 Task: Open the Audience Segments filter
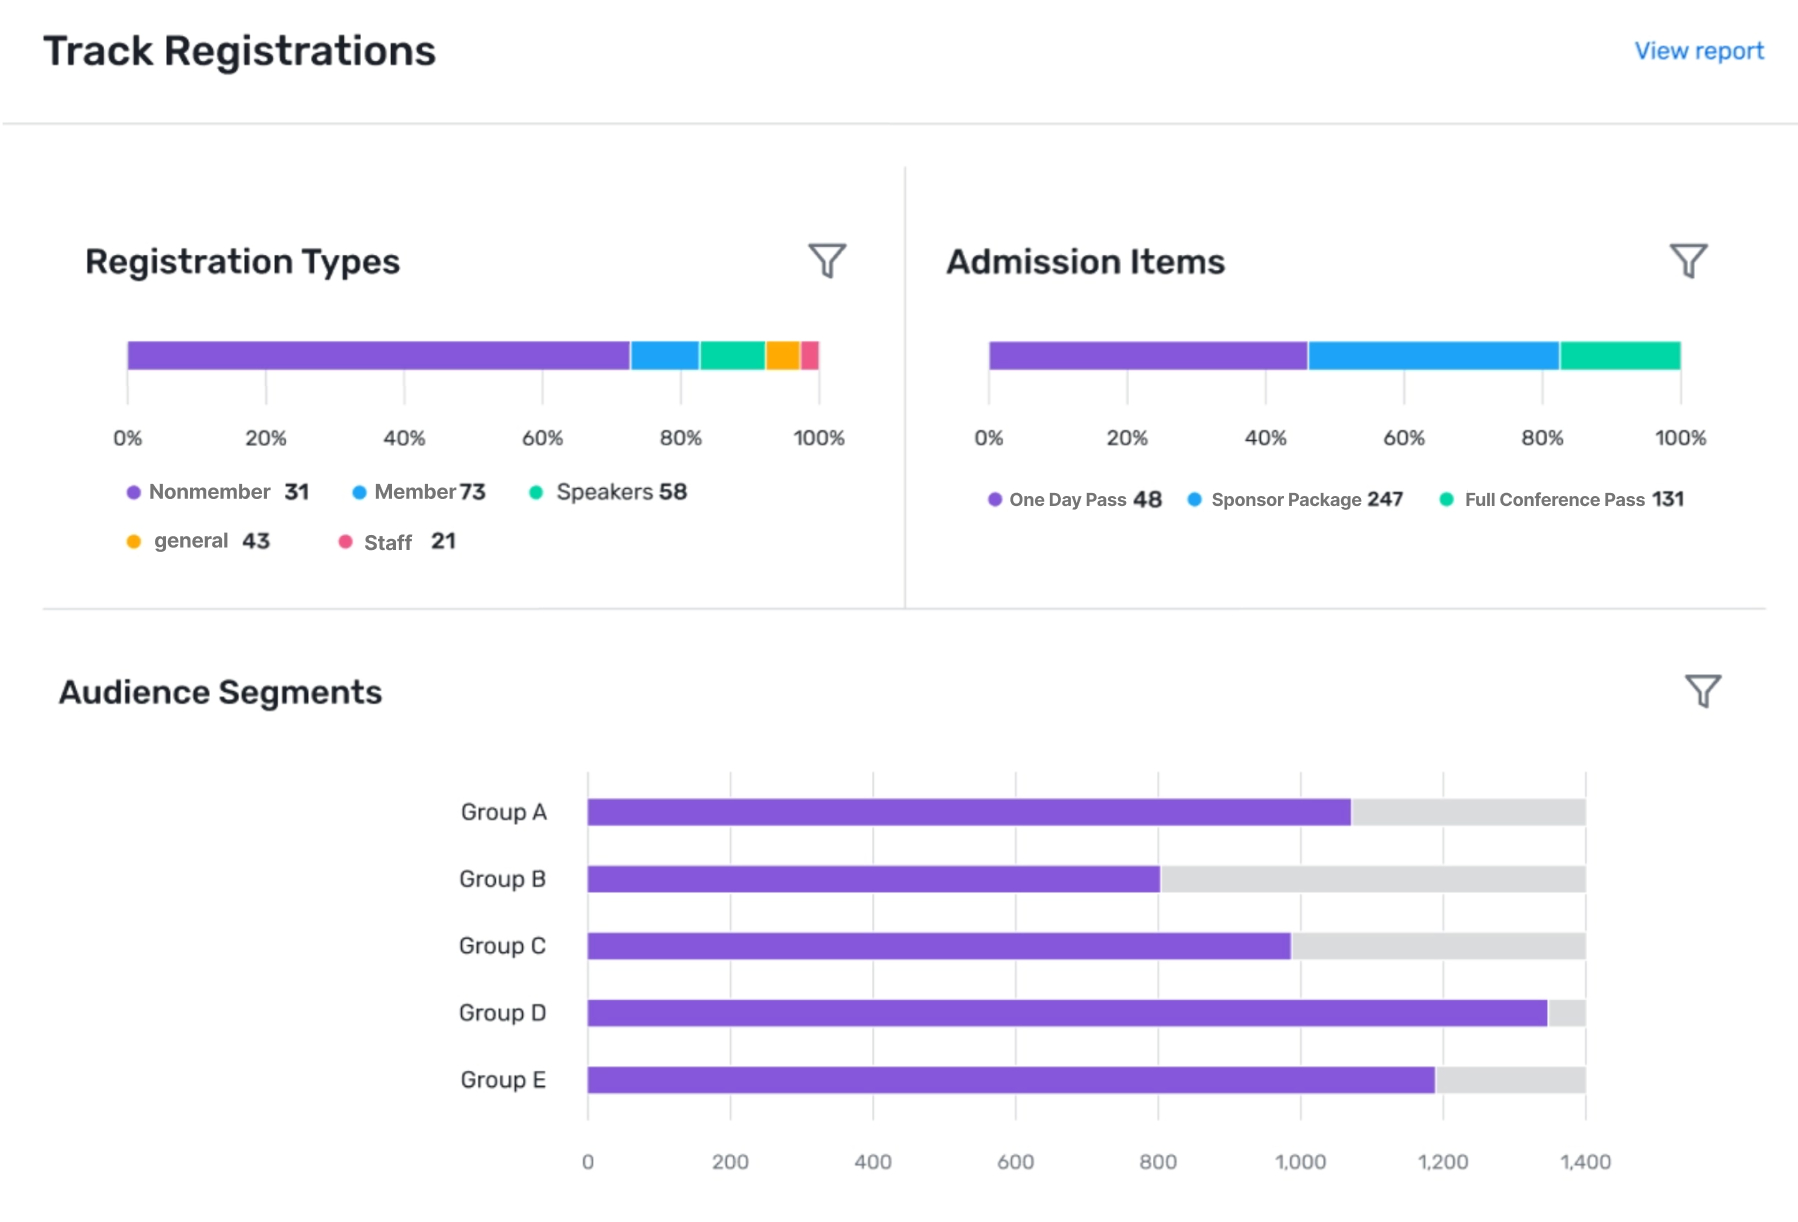pyautogui.click(x=1702, y=691)
